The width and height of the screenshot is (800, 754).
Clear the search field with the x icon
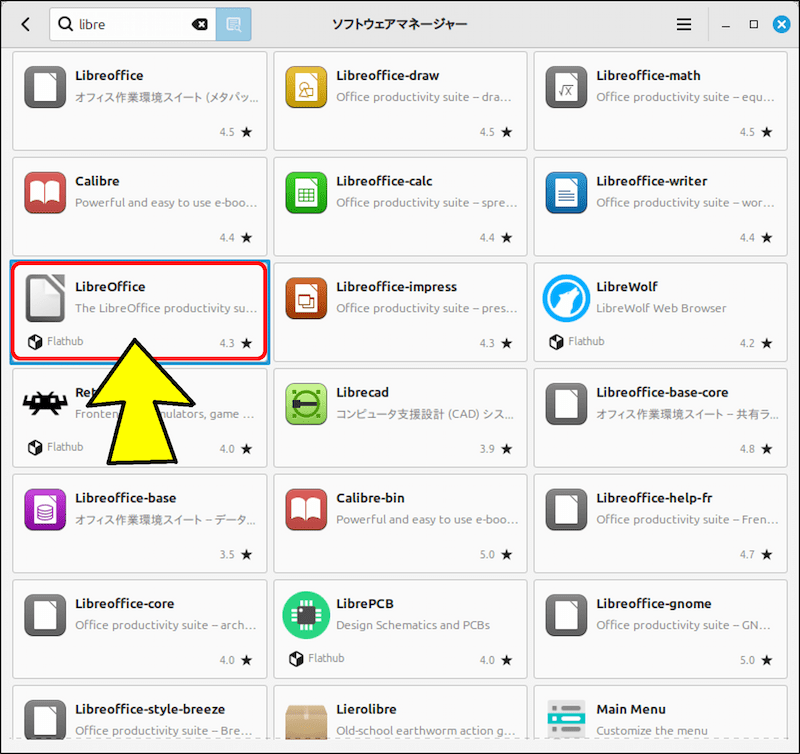coord(199,23)
